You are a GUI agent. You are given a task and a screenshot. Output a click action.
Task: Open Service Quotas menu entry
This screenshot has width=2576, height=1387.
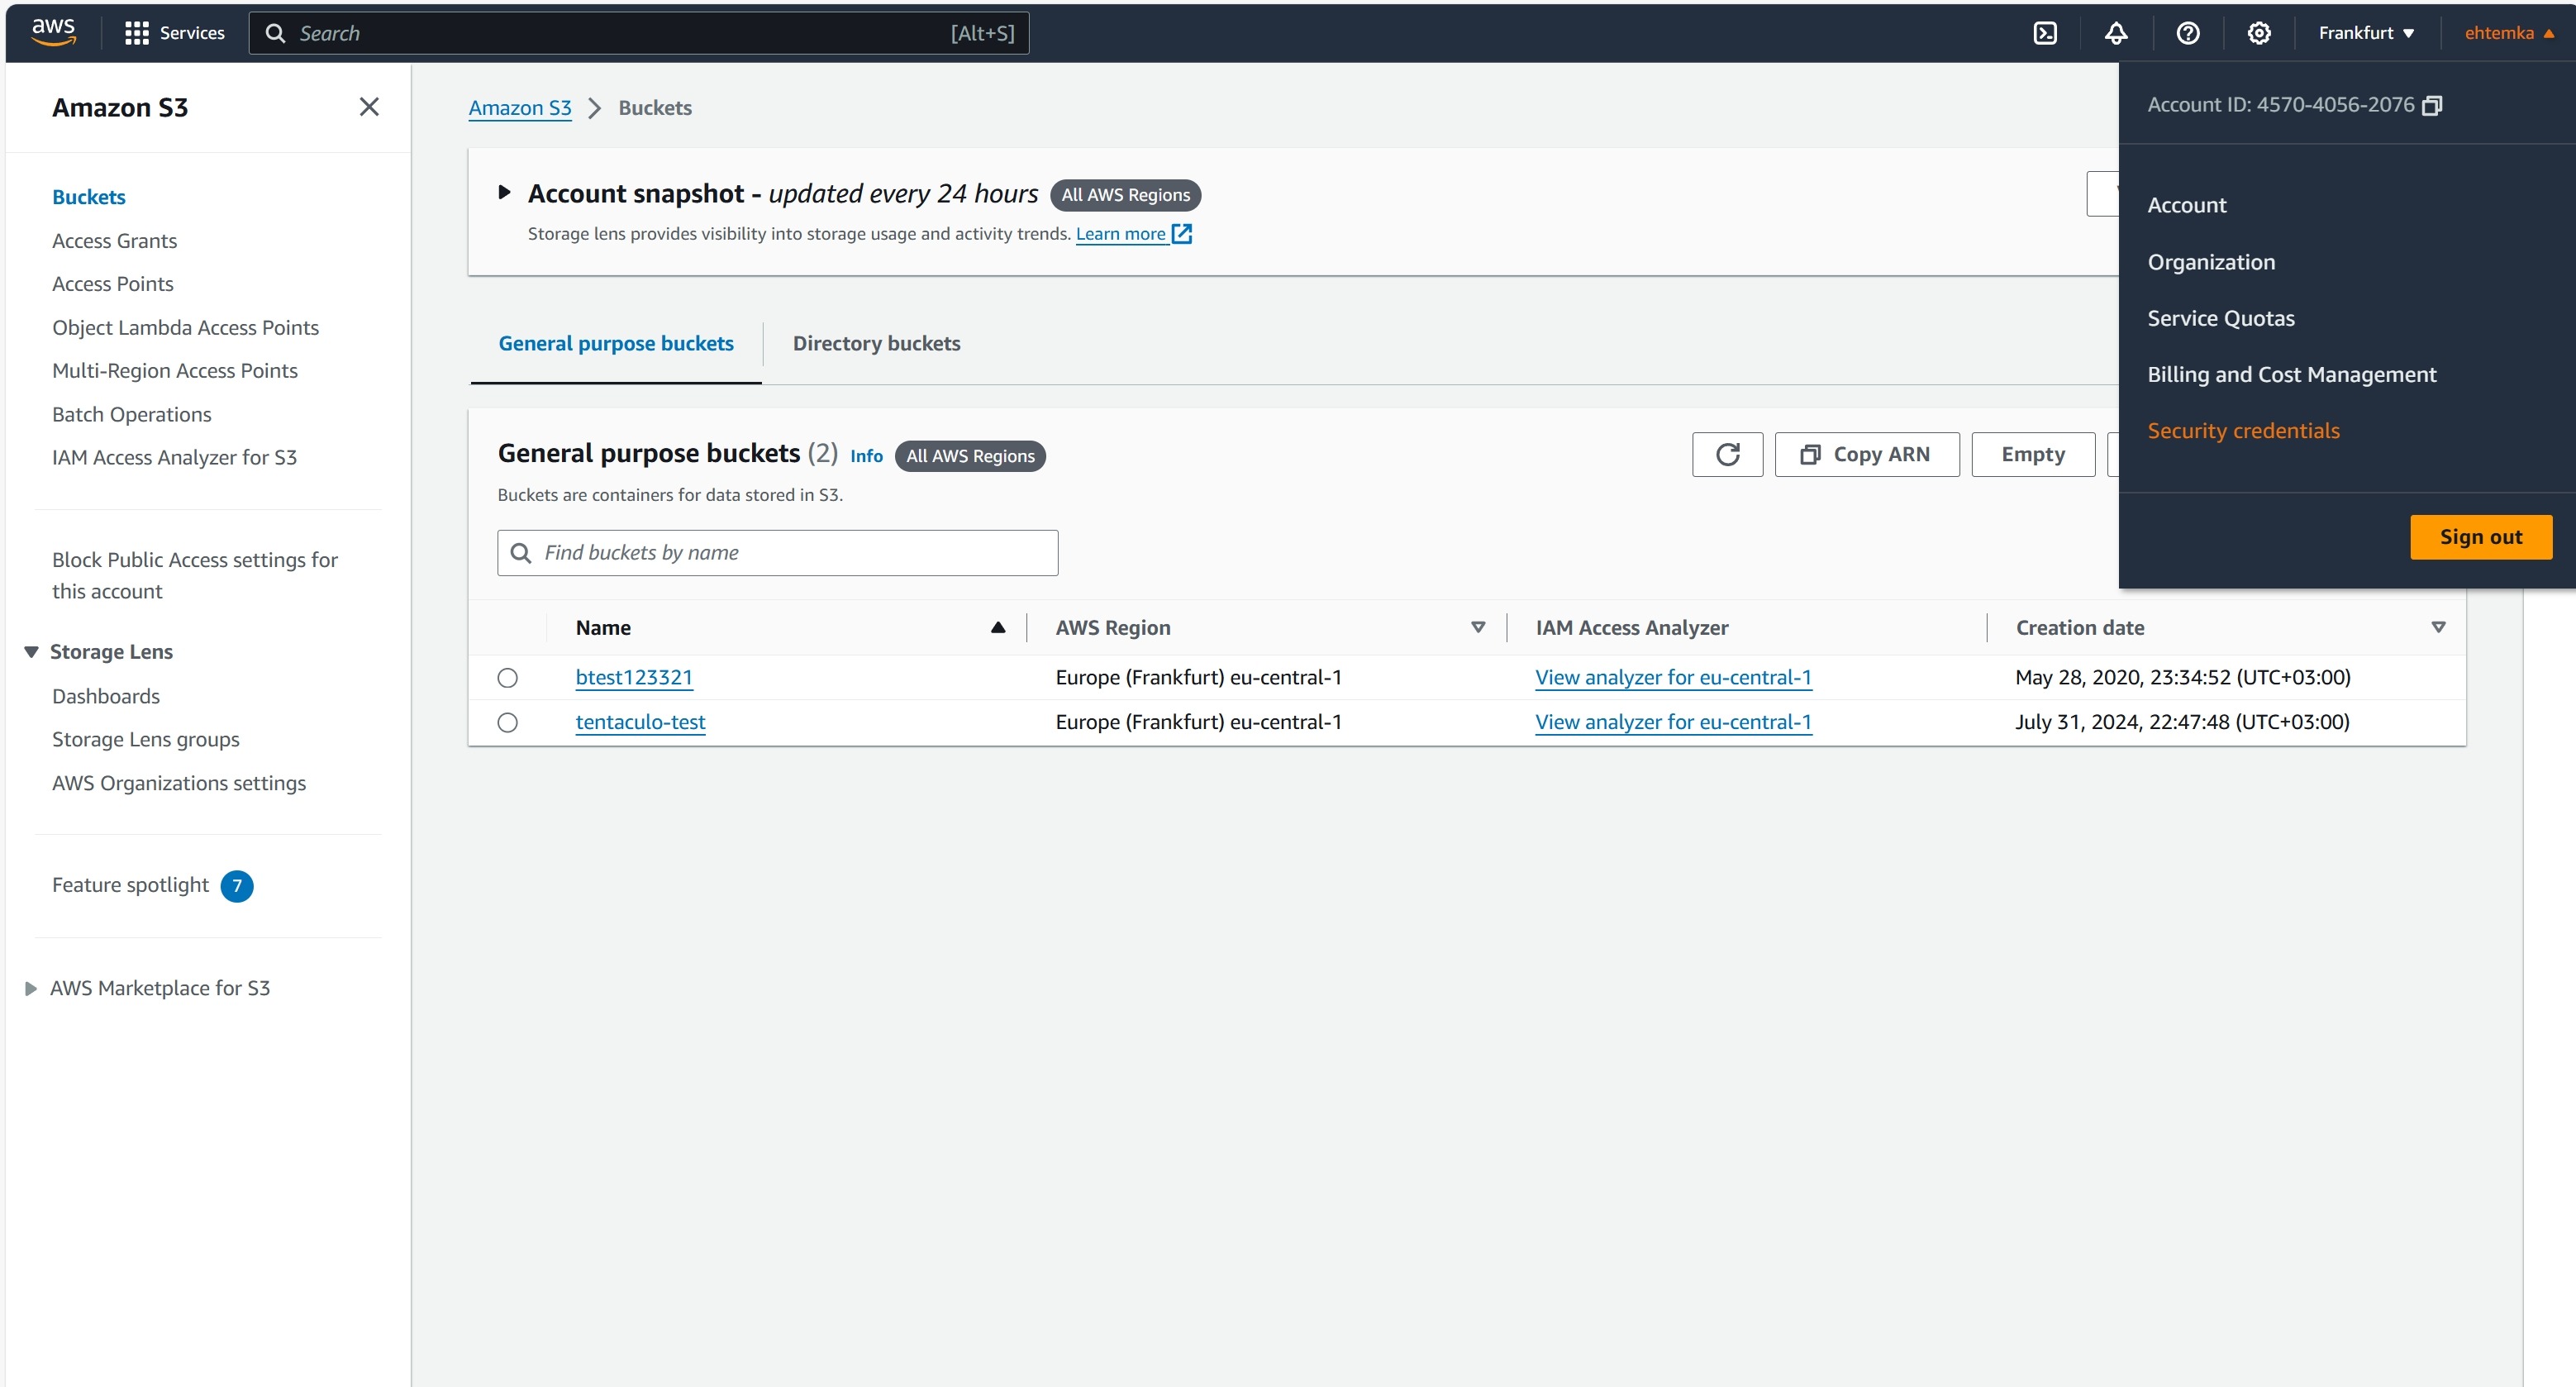(2221, 318)
